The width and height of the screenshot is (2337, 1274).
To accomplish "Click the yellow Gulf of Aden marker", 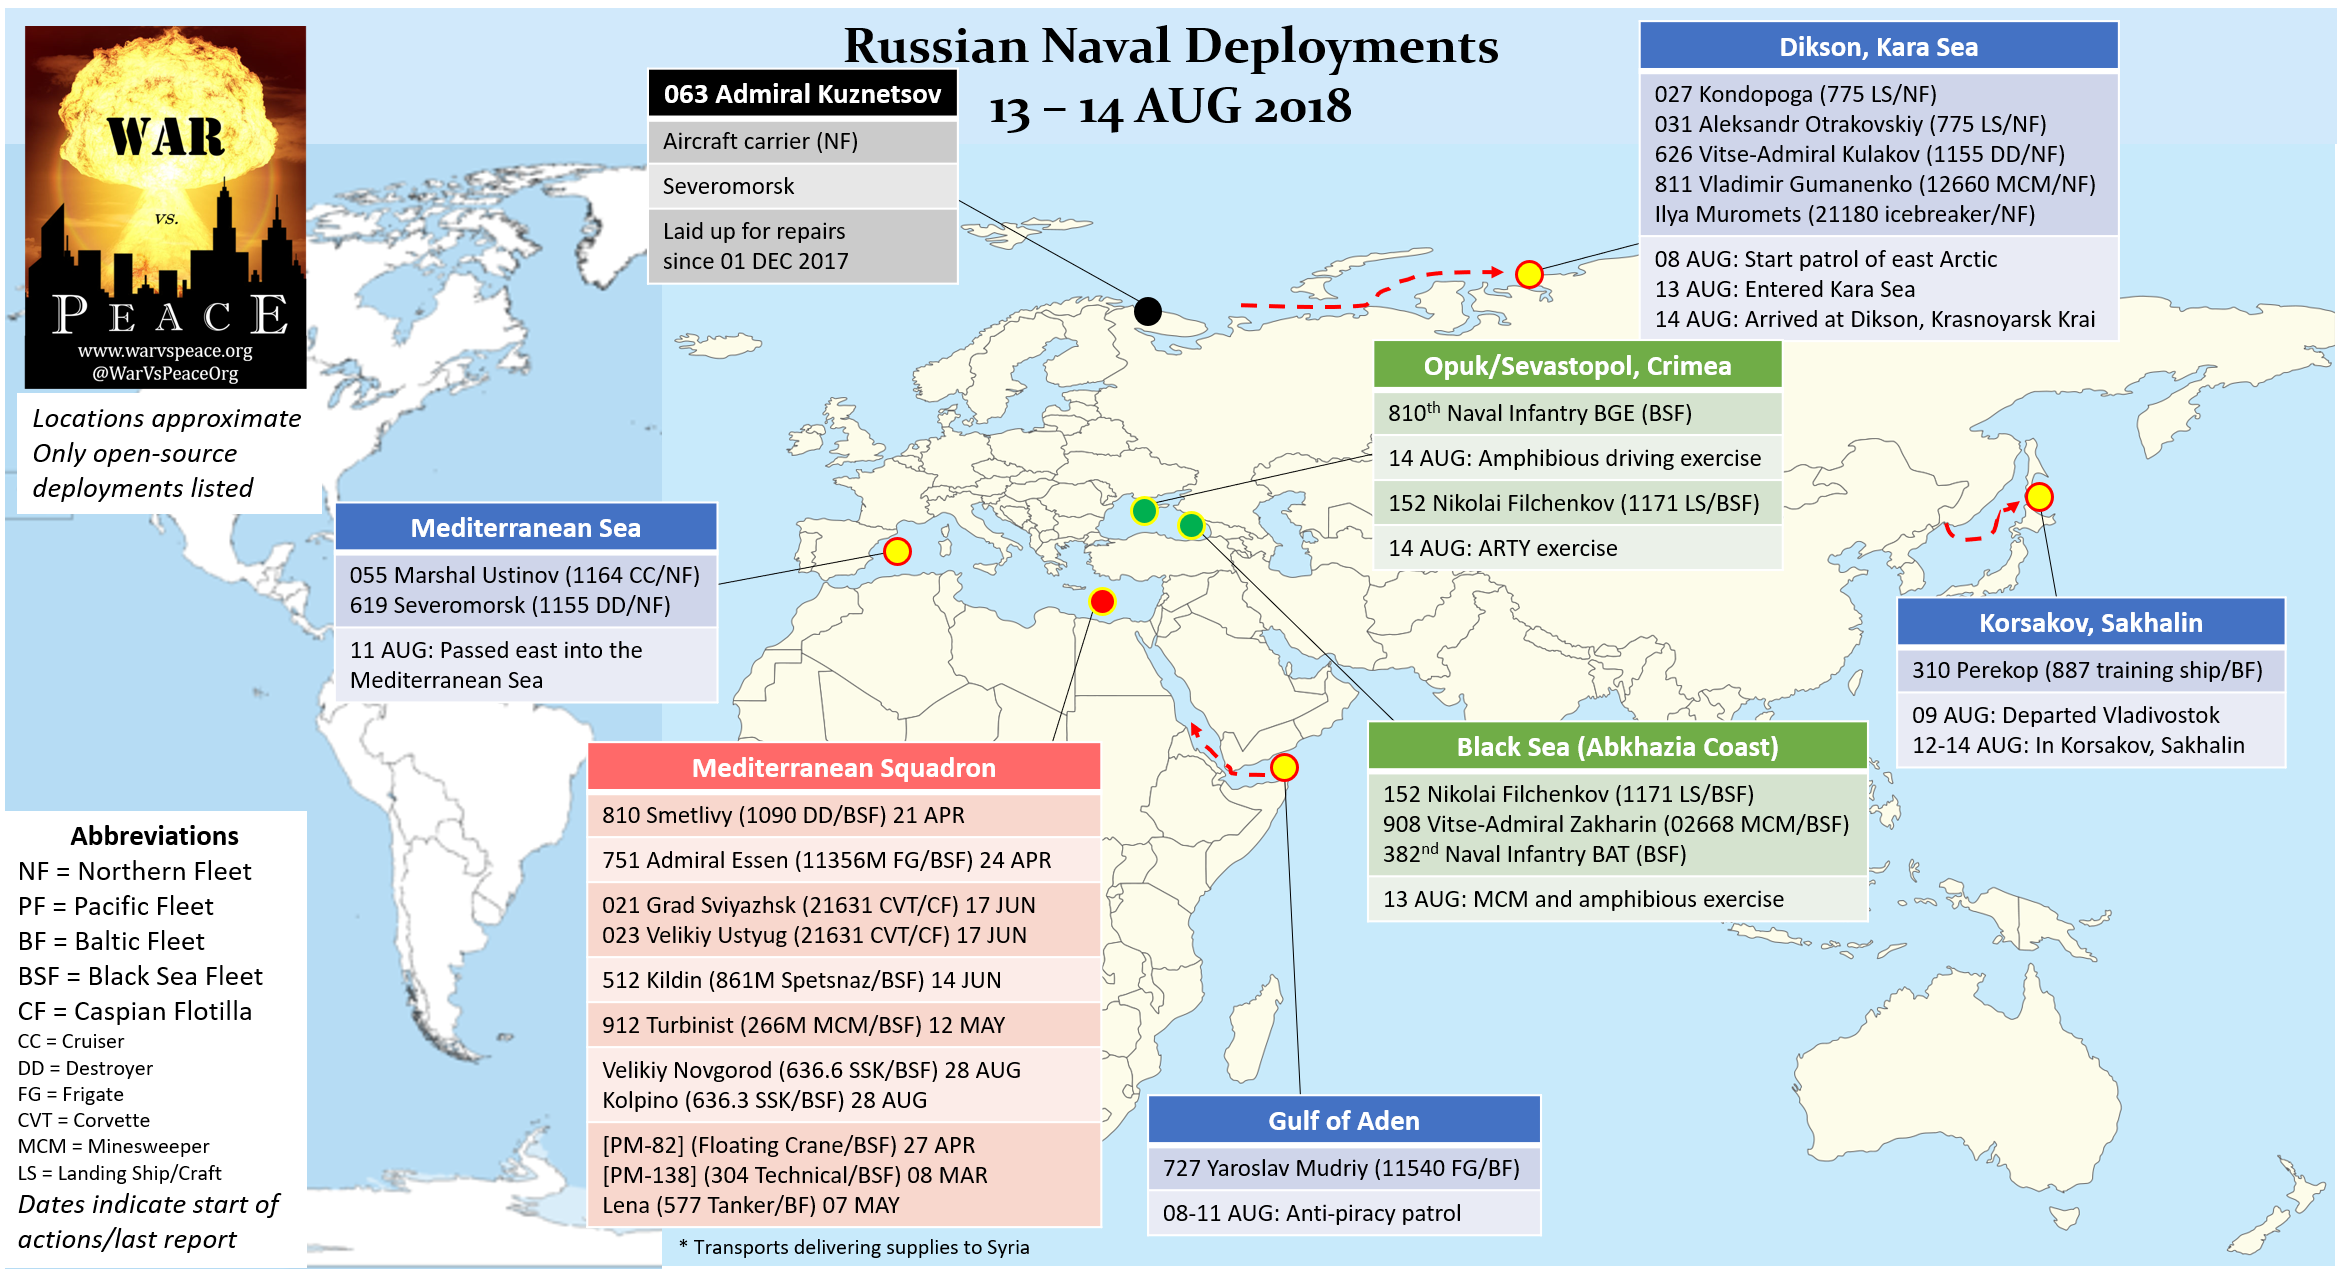I will click(1284, 767).
